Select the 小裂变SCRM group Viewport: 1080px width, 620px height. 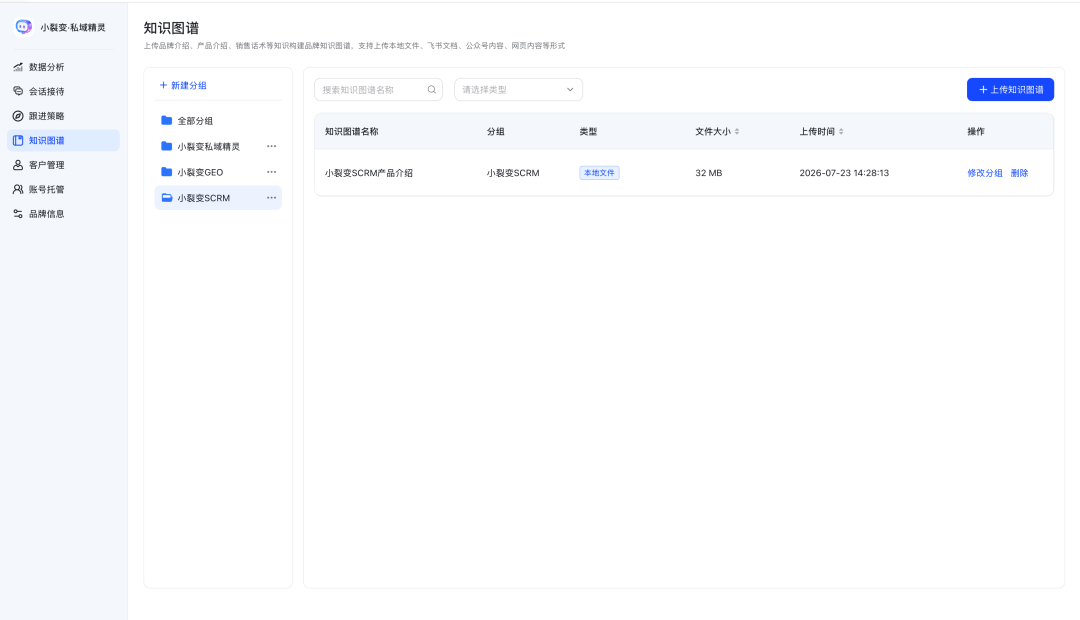click(x=218, y=198)
